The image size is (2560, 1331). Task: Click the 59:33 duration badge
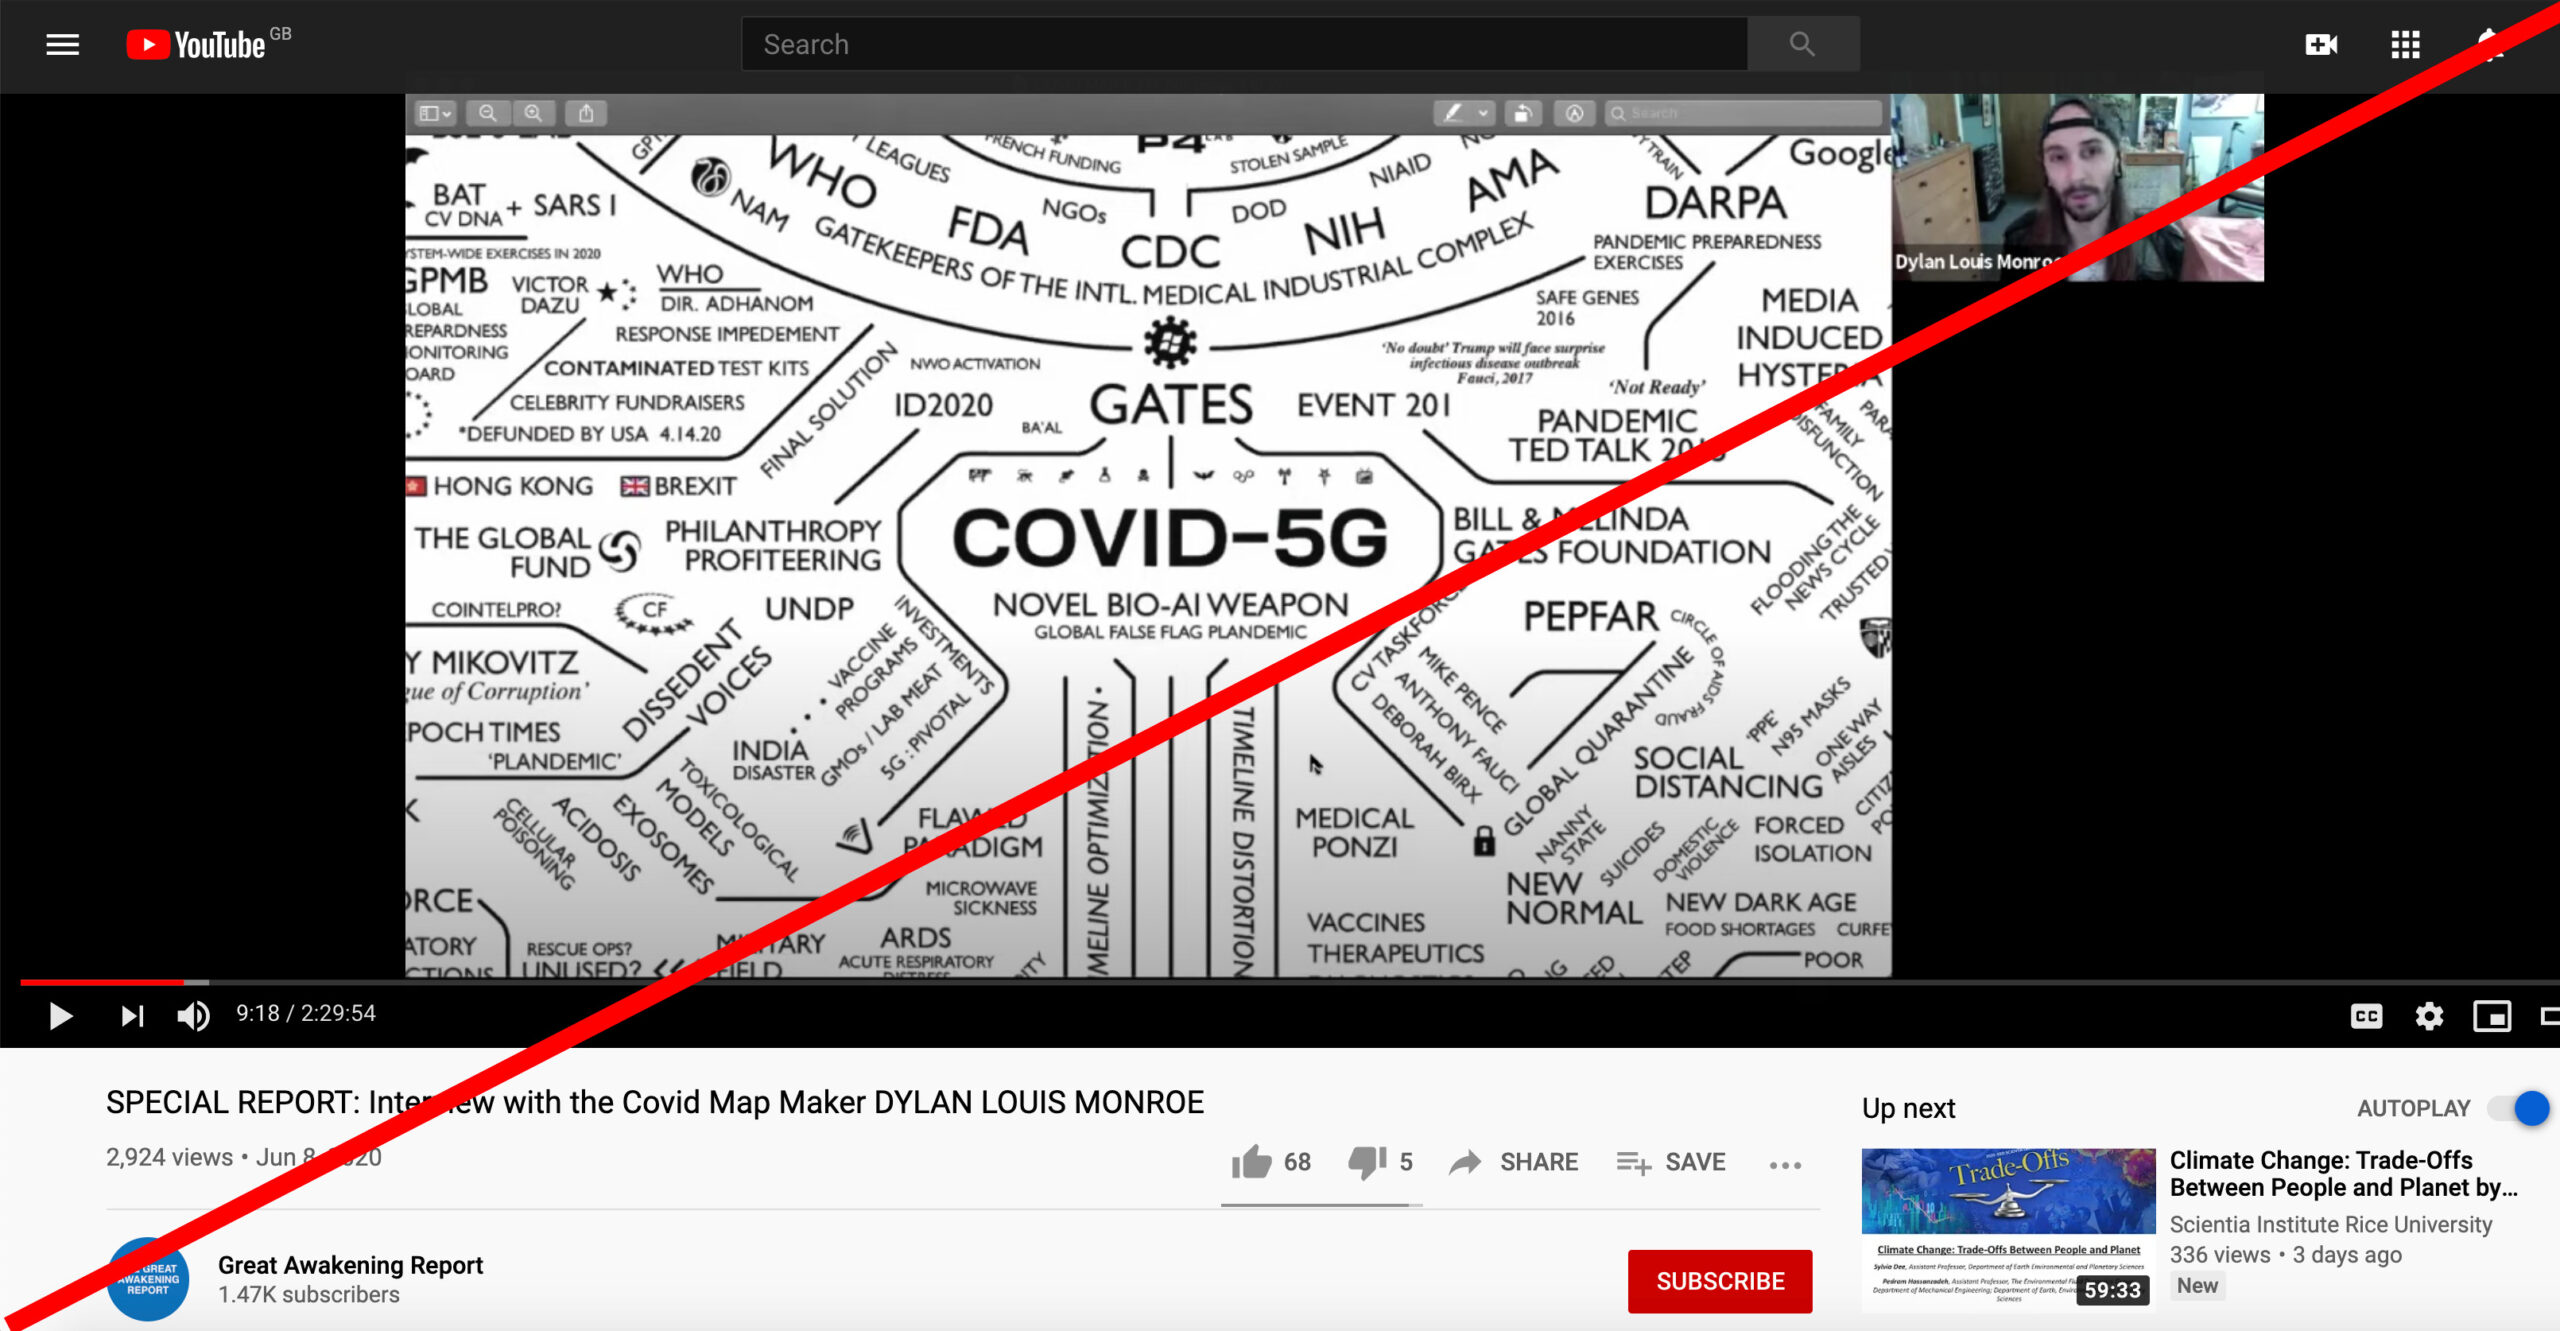(2112, 1290)
